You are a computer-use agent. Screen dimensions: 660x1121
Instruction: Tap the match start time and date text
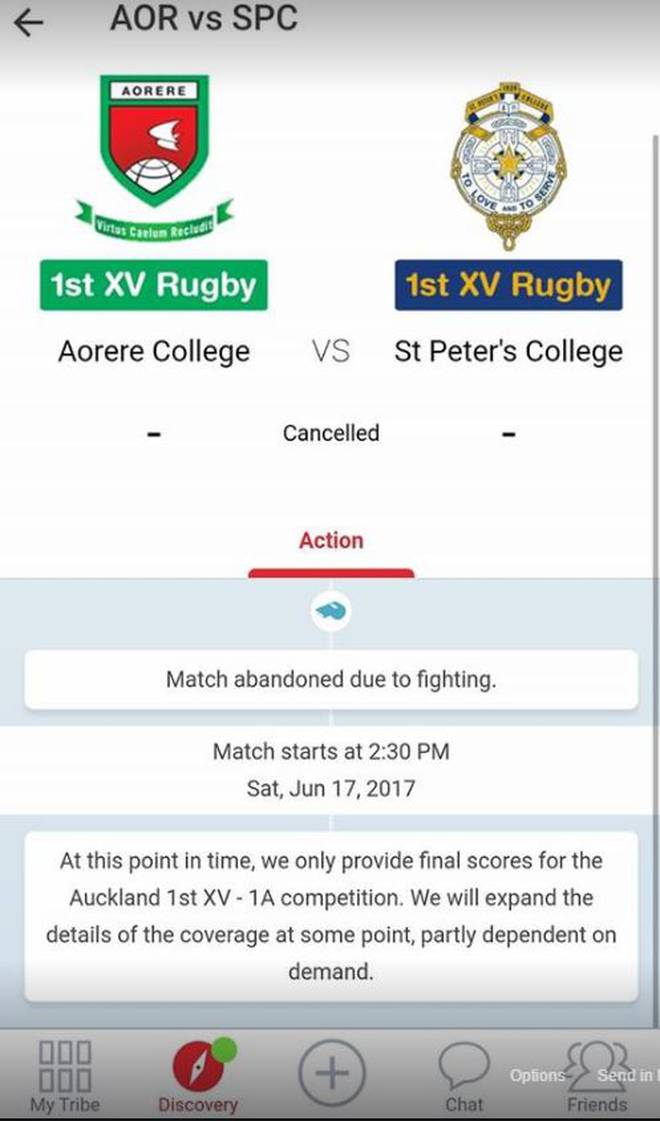[331, 770]
